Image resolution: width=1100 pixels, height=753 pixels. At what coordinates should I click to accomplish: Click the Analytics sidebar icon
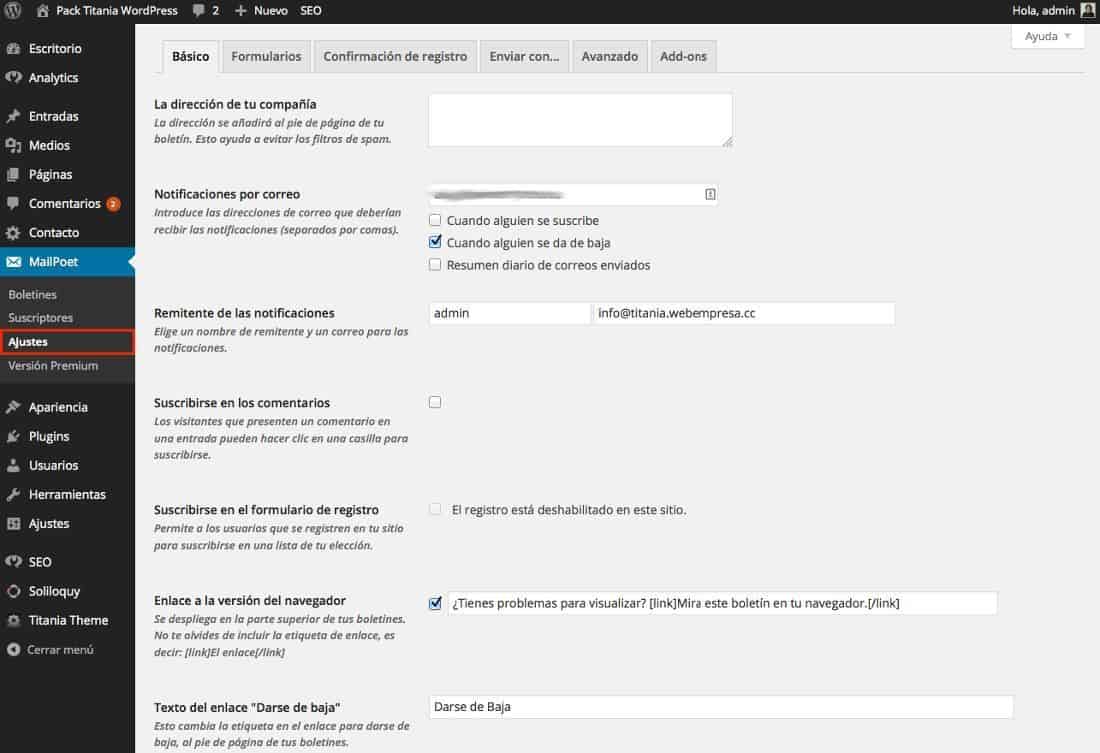pyautogui.click(x=13, y=77)
